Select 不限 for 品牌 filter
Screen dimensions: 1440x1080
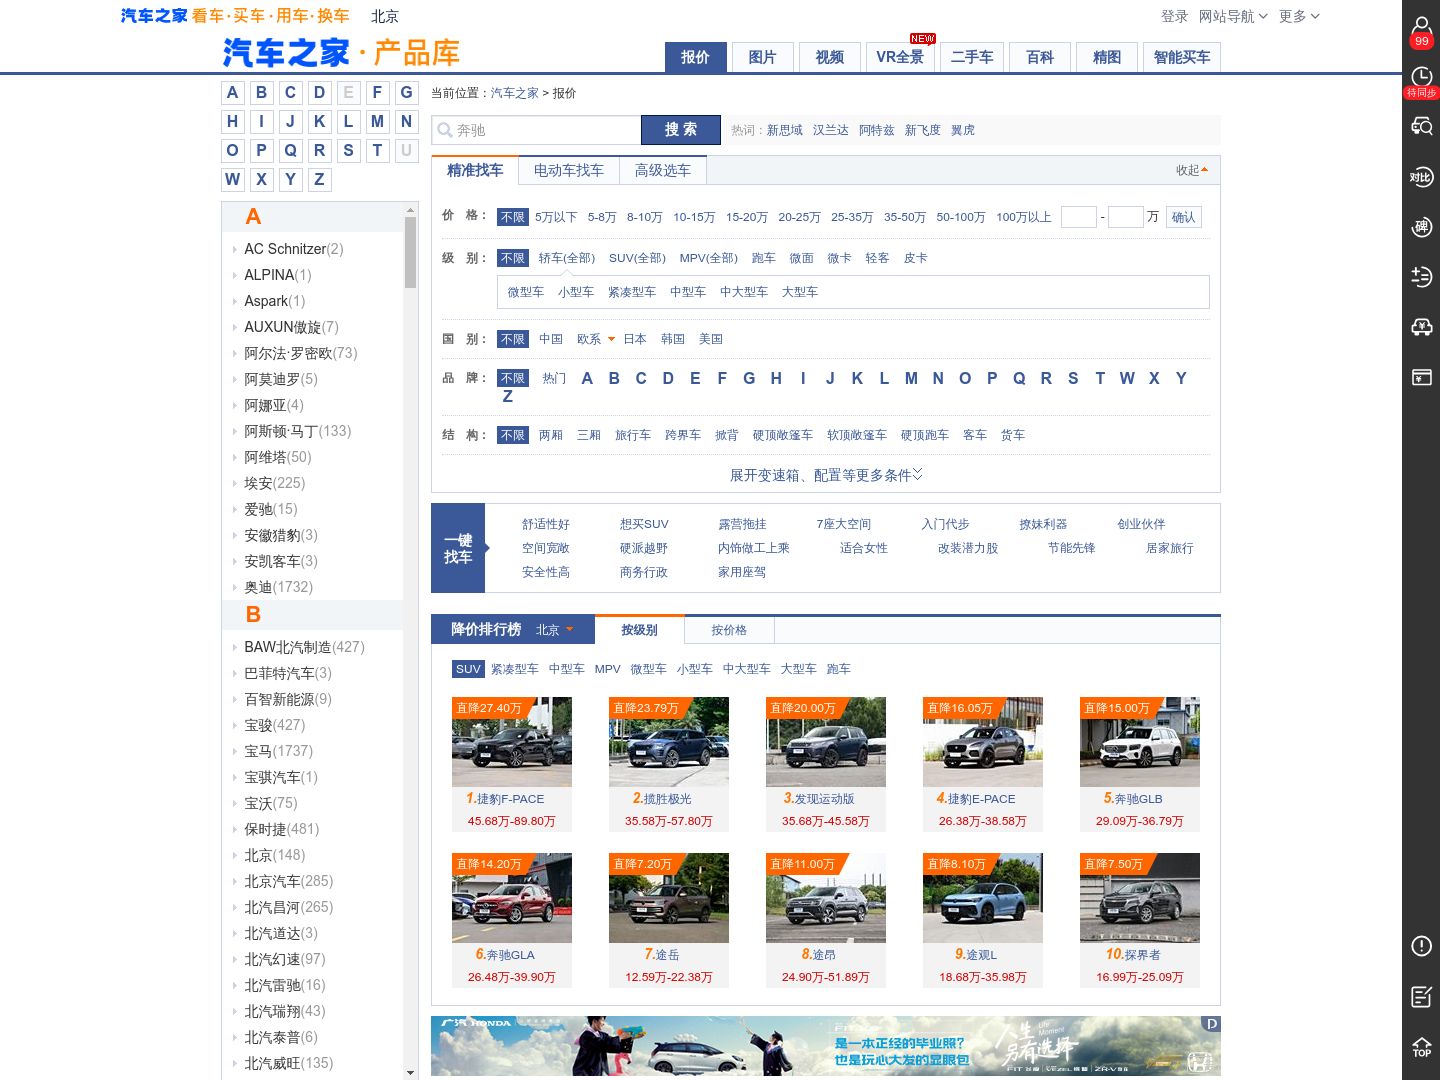(513, 378)
